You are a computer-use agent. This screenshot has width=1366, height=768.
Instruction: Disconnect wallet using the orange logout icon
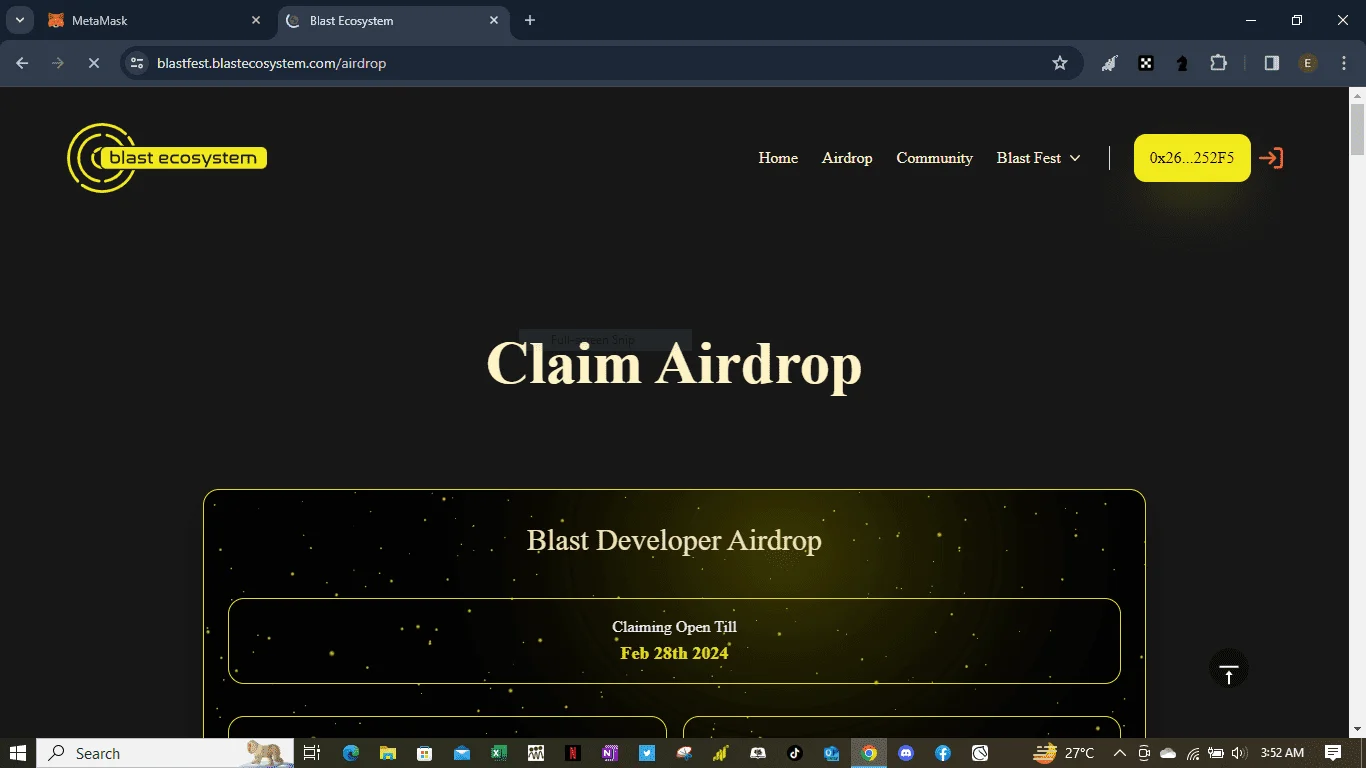1271,158
